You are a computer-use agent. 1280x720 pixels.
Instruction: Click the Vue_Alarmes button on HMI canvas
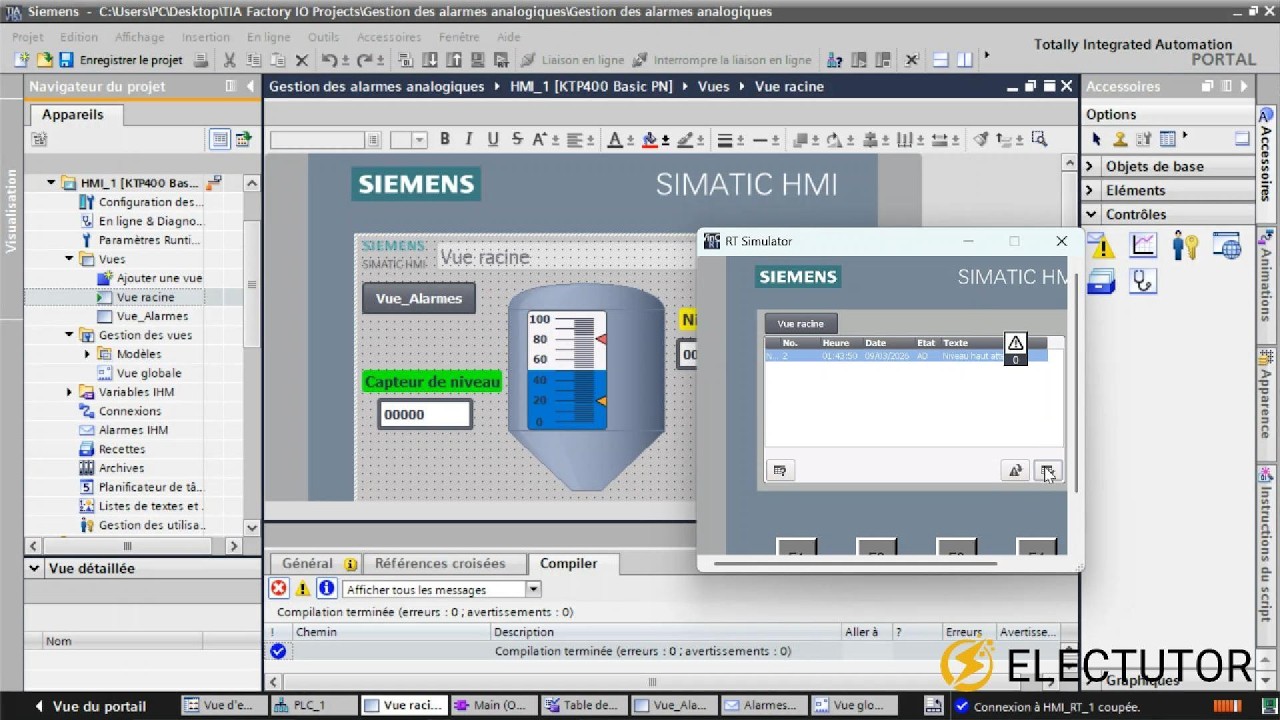point(419,298)
